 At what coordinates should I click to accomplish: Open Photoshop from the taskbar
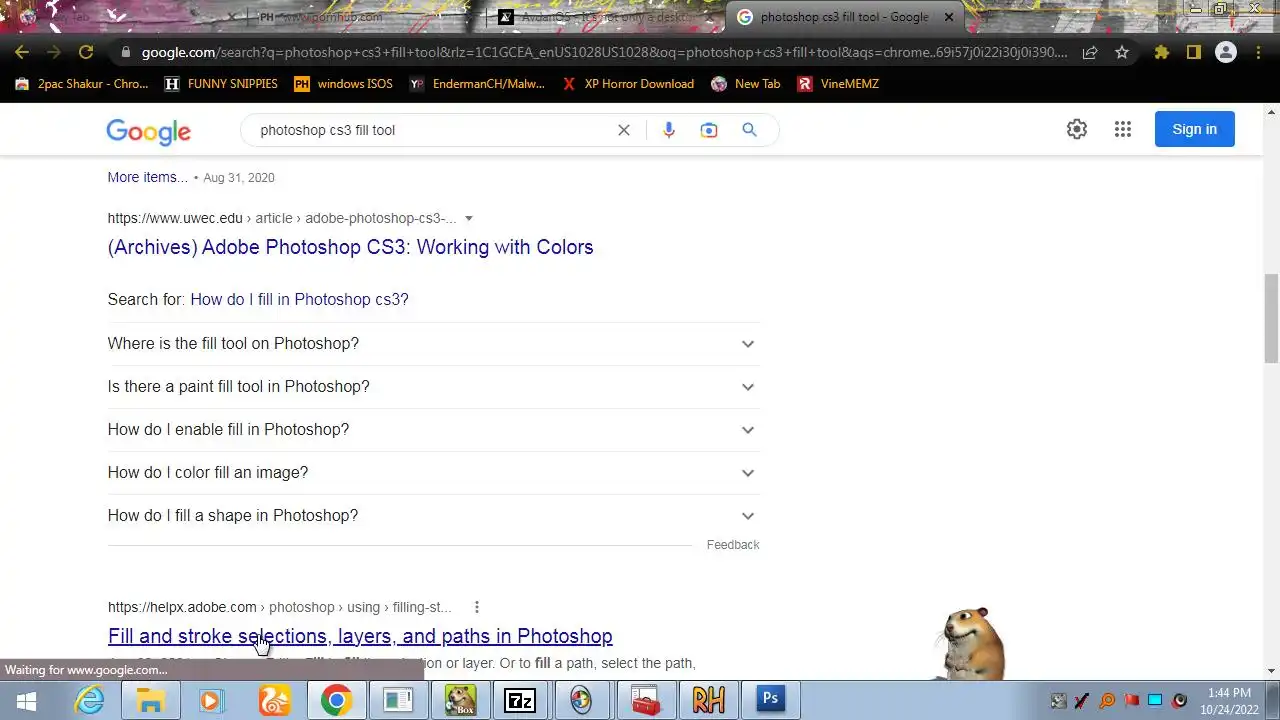[770, 700]
